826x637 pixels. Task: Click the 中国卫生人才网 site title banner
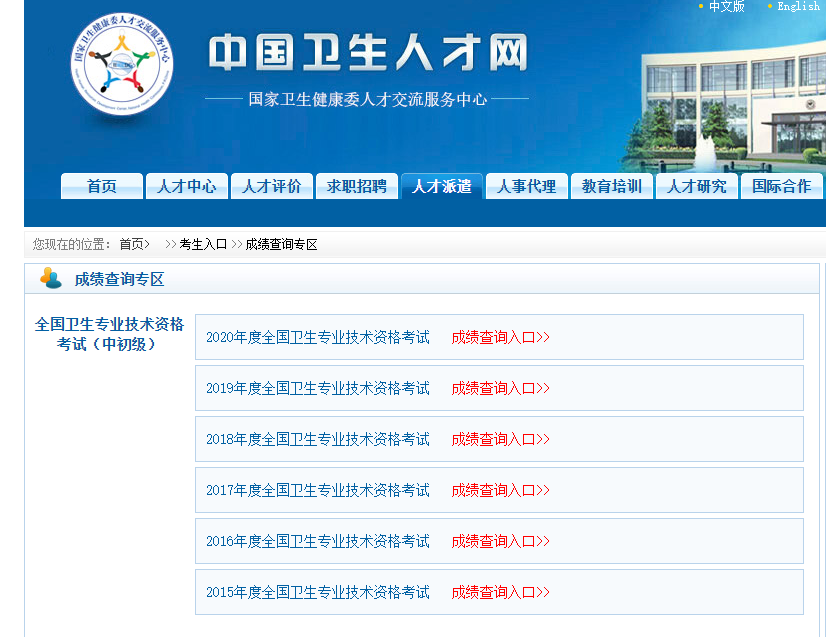[x=367, y=54]
